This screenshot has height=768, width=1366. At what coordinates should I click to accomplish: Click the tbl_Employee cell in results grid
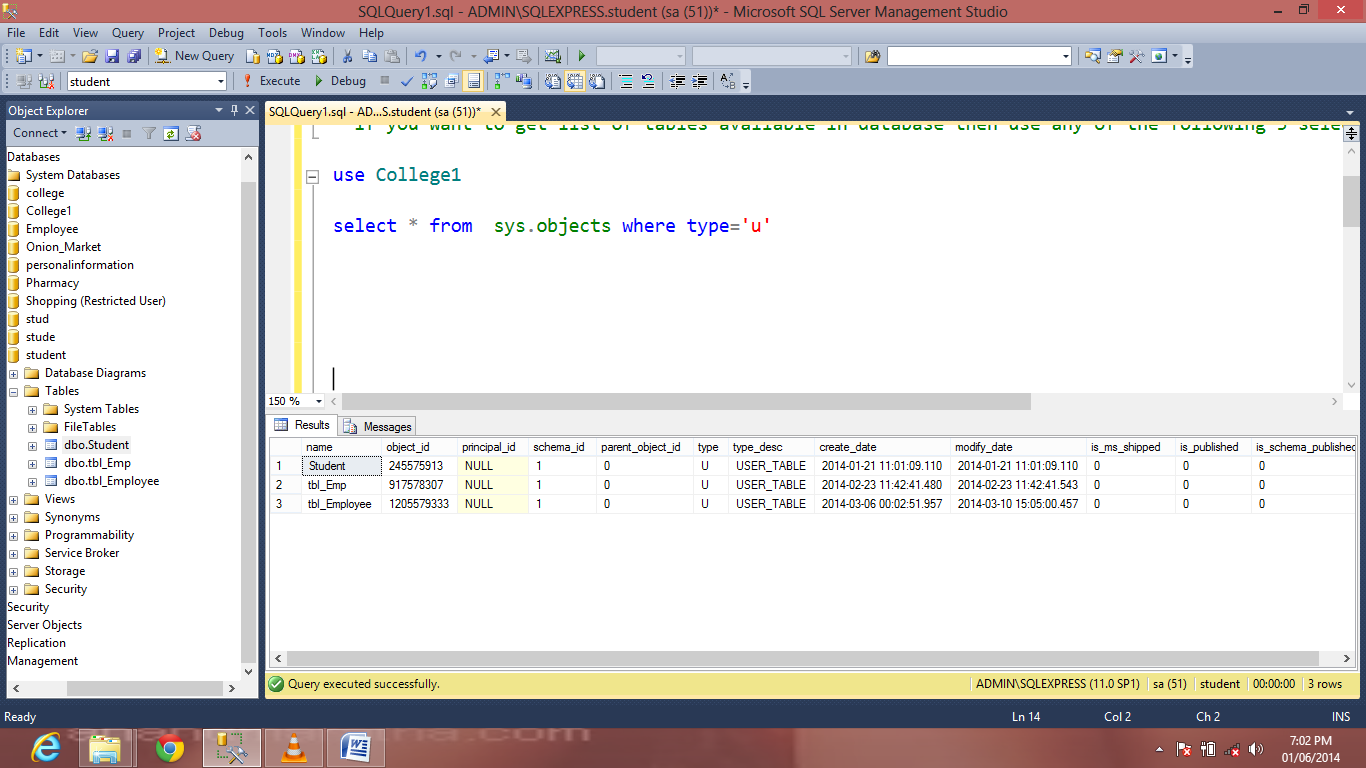[340, 504]
